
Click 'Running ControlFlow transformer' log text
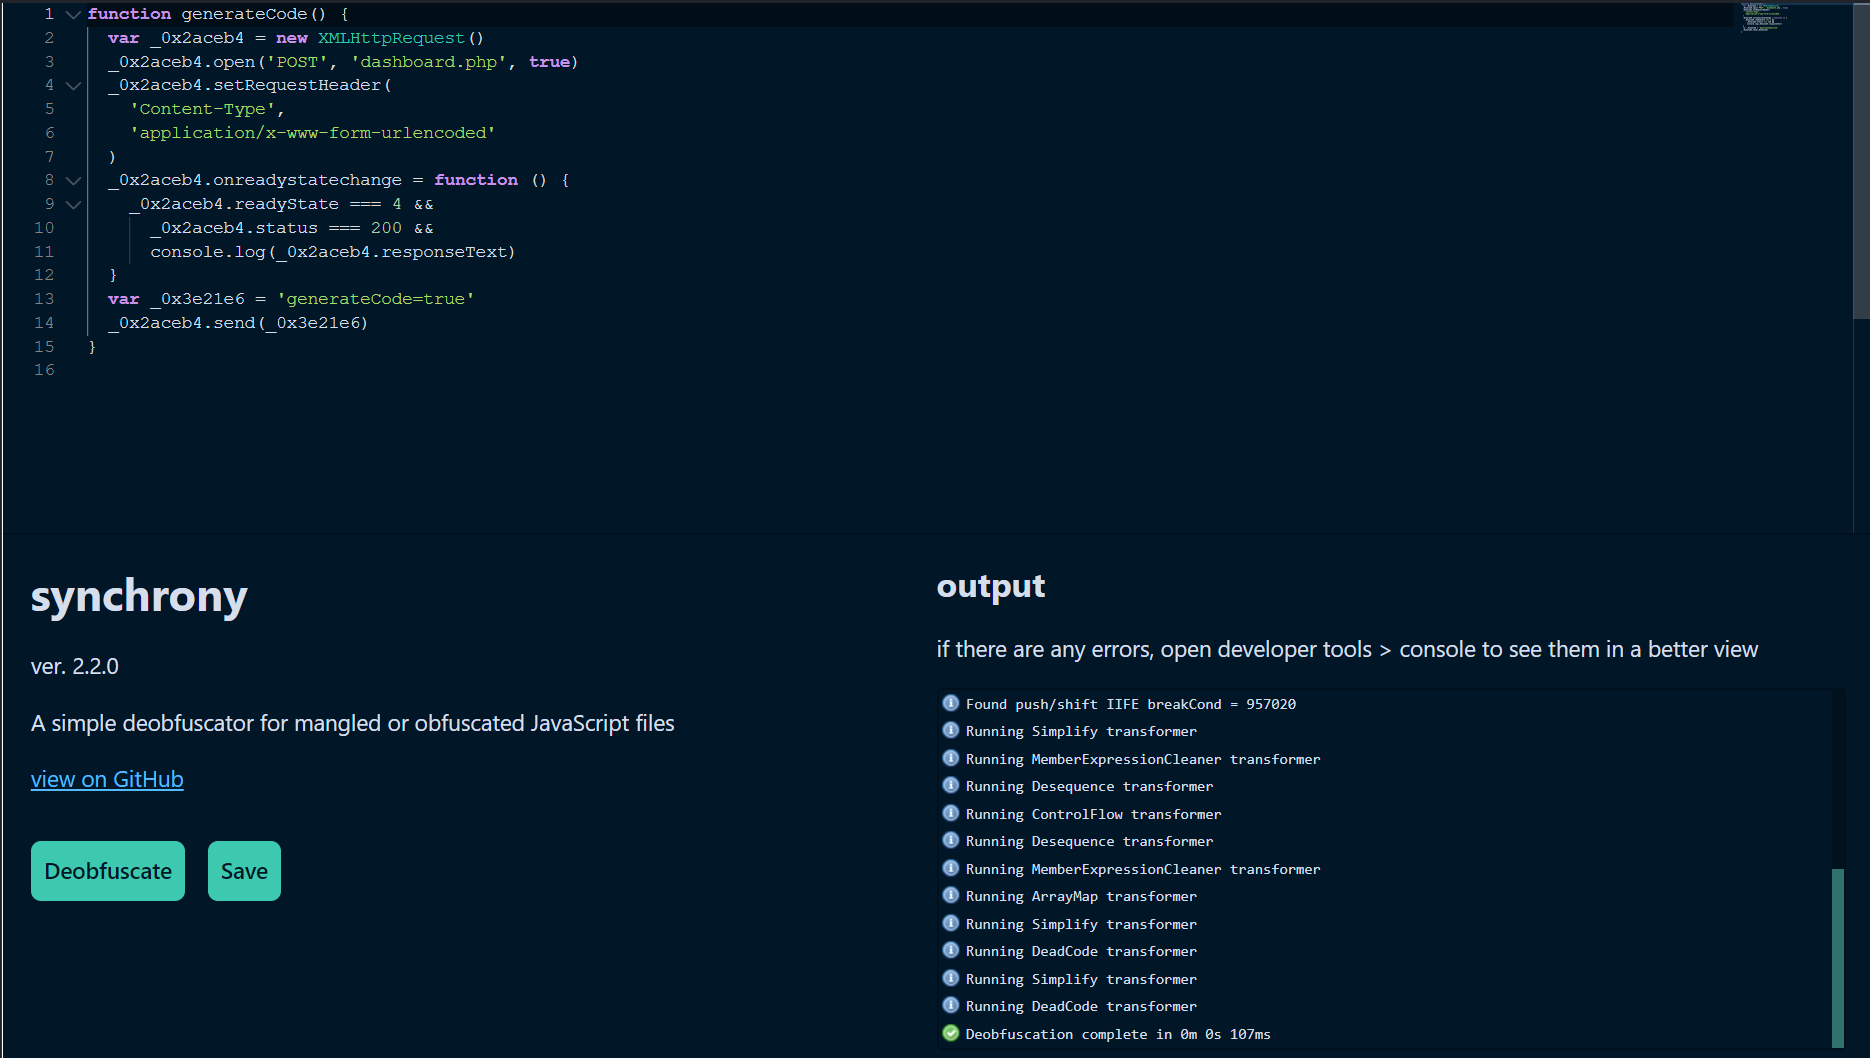[1093, 814]
